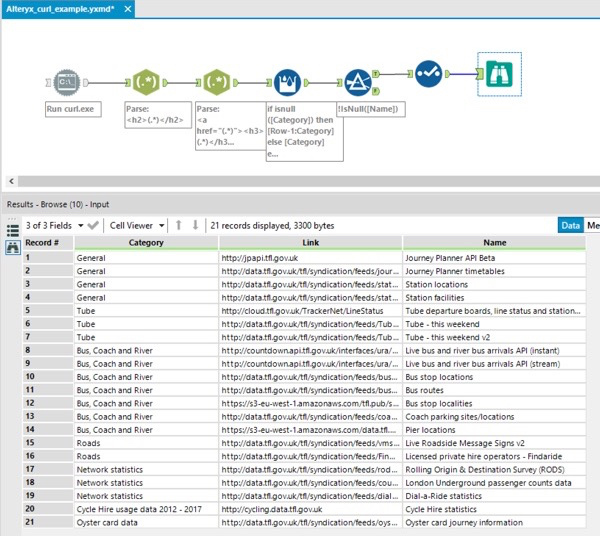Select the Bus stop locations cell
This screenshot has width=600, height=536.
pos(494,377)
